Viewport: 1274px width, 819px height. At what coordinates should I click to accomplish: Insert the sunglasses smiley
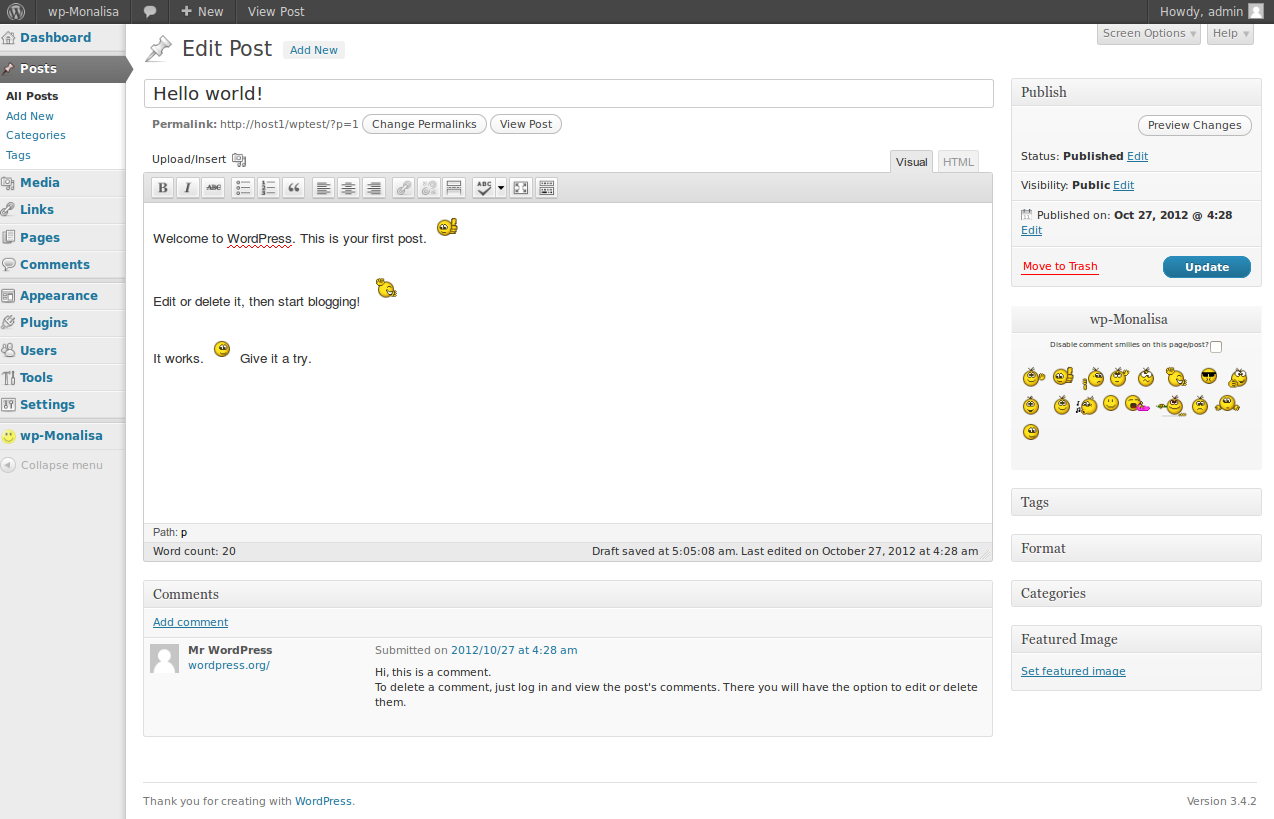(1209, 376)
